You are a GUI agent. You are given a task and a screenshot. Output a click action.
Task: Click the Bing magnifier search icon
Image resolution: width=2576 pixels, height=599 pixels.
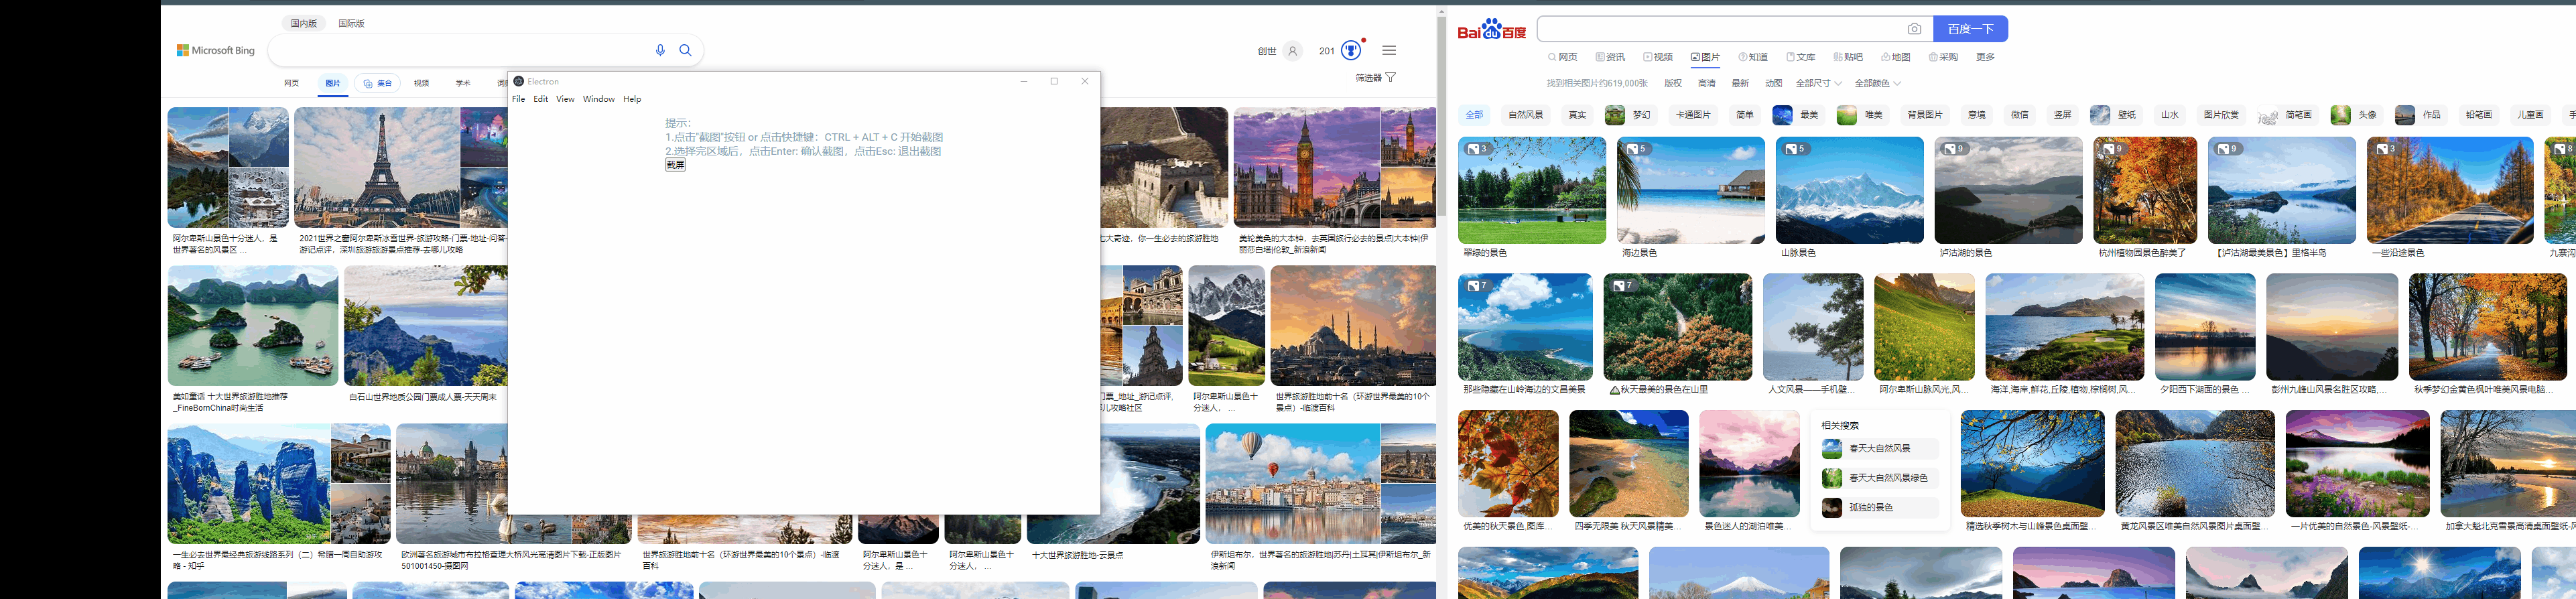tap(685, 50)
